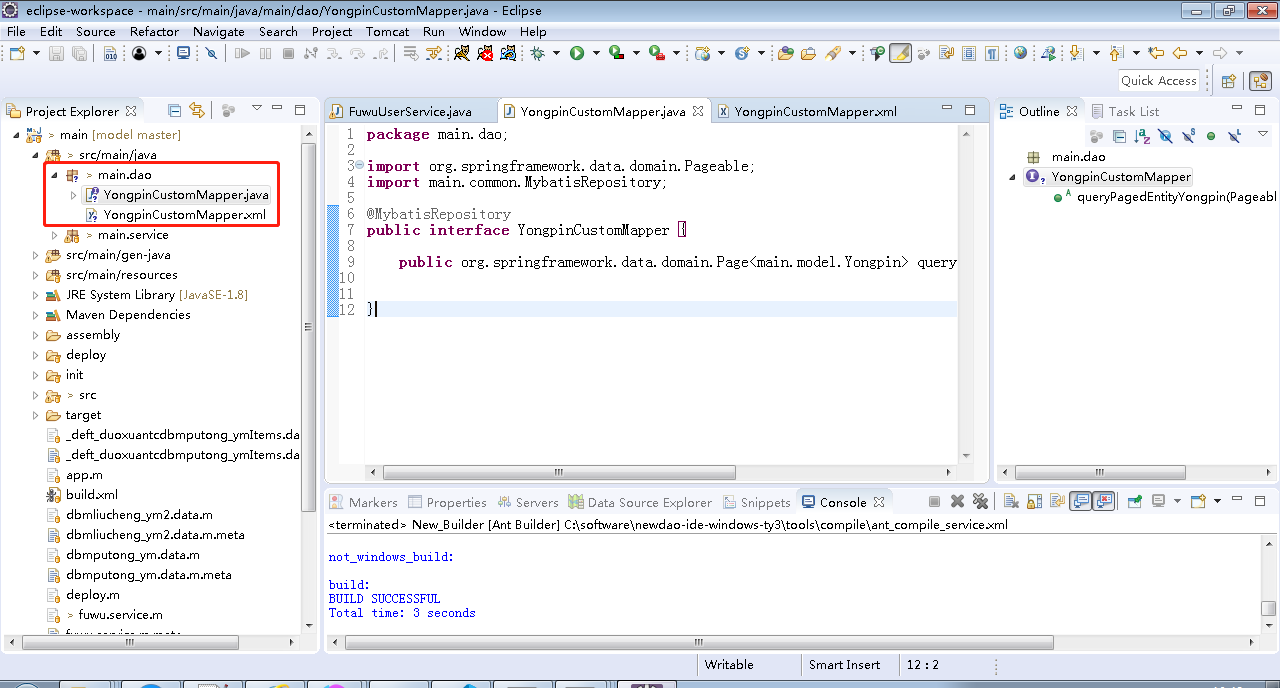Toggle Hide Fields filter in Outline
Image resolution: width=1280 pixels, height=688 pixels.
[1165, 136]
